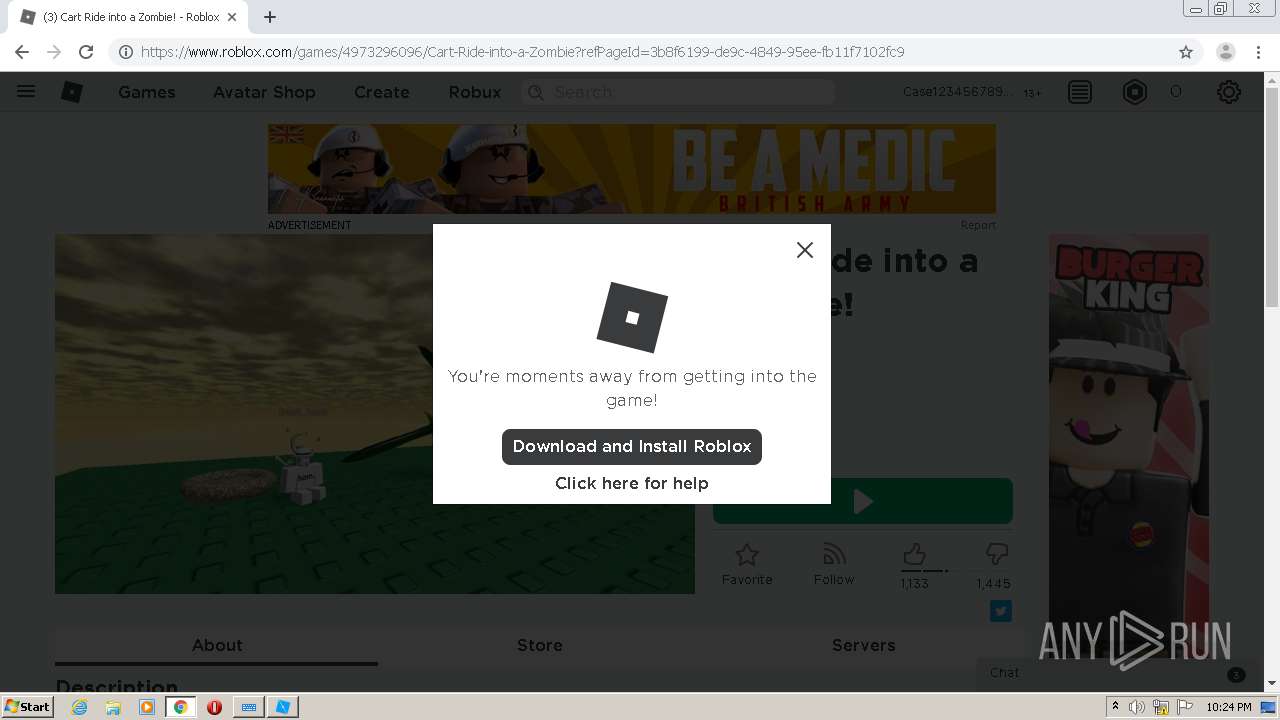This screenshot has width=1280, height=720.
Task: Dislike the game with thumbs down
Action: pyautogui.click(x=996, y=553)
